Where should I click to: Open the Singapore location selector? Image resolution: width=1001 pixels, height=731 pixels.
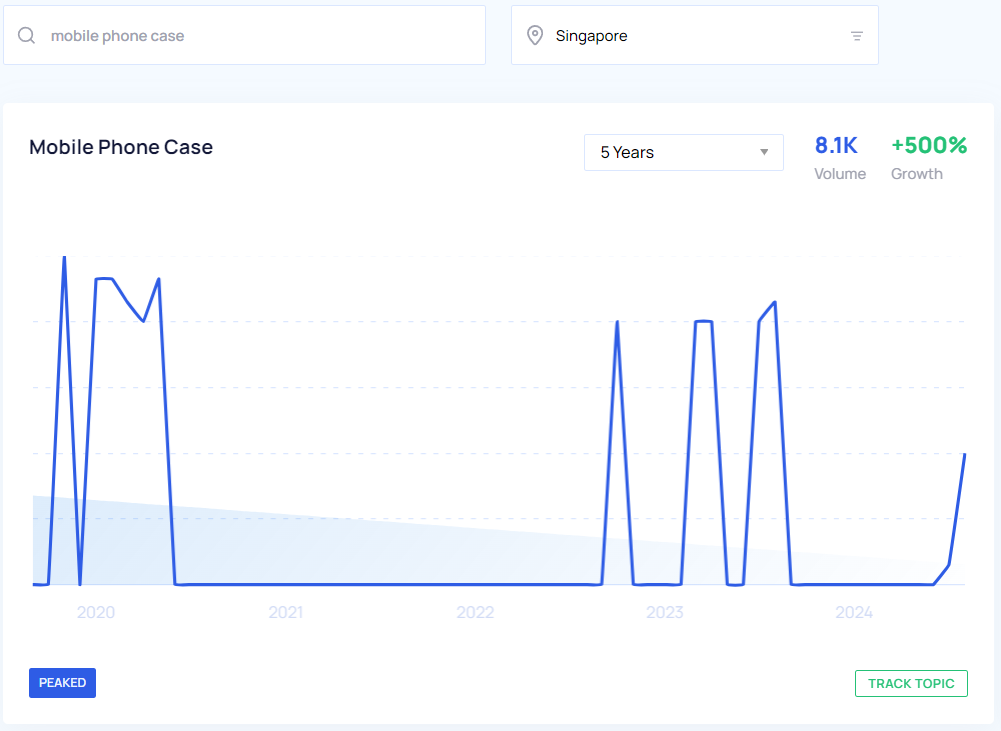click(694, 36)
